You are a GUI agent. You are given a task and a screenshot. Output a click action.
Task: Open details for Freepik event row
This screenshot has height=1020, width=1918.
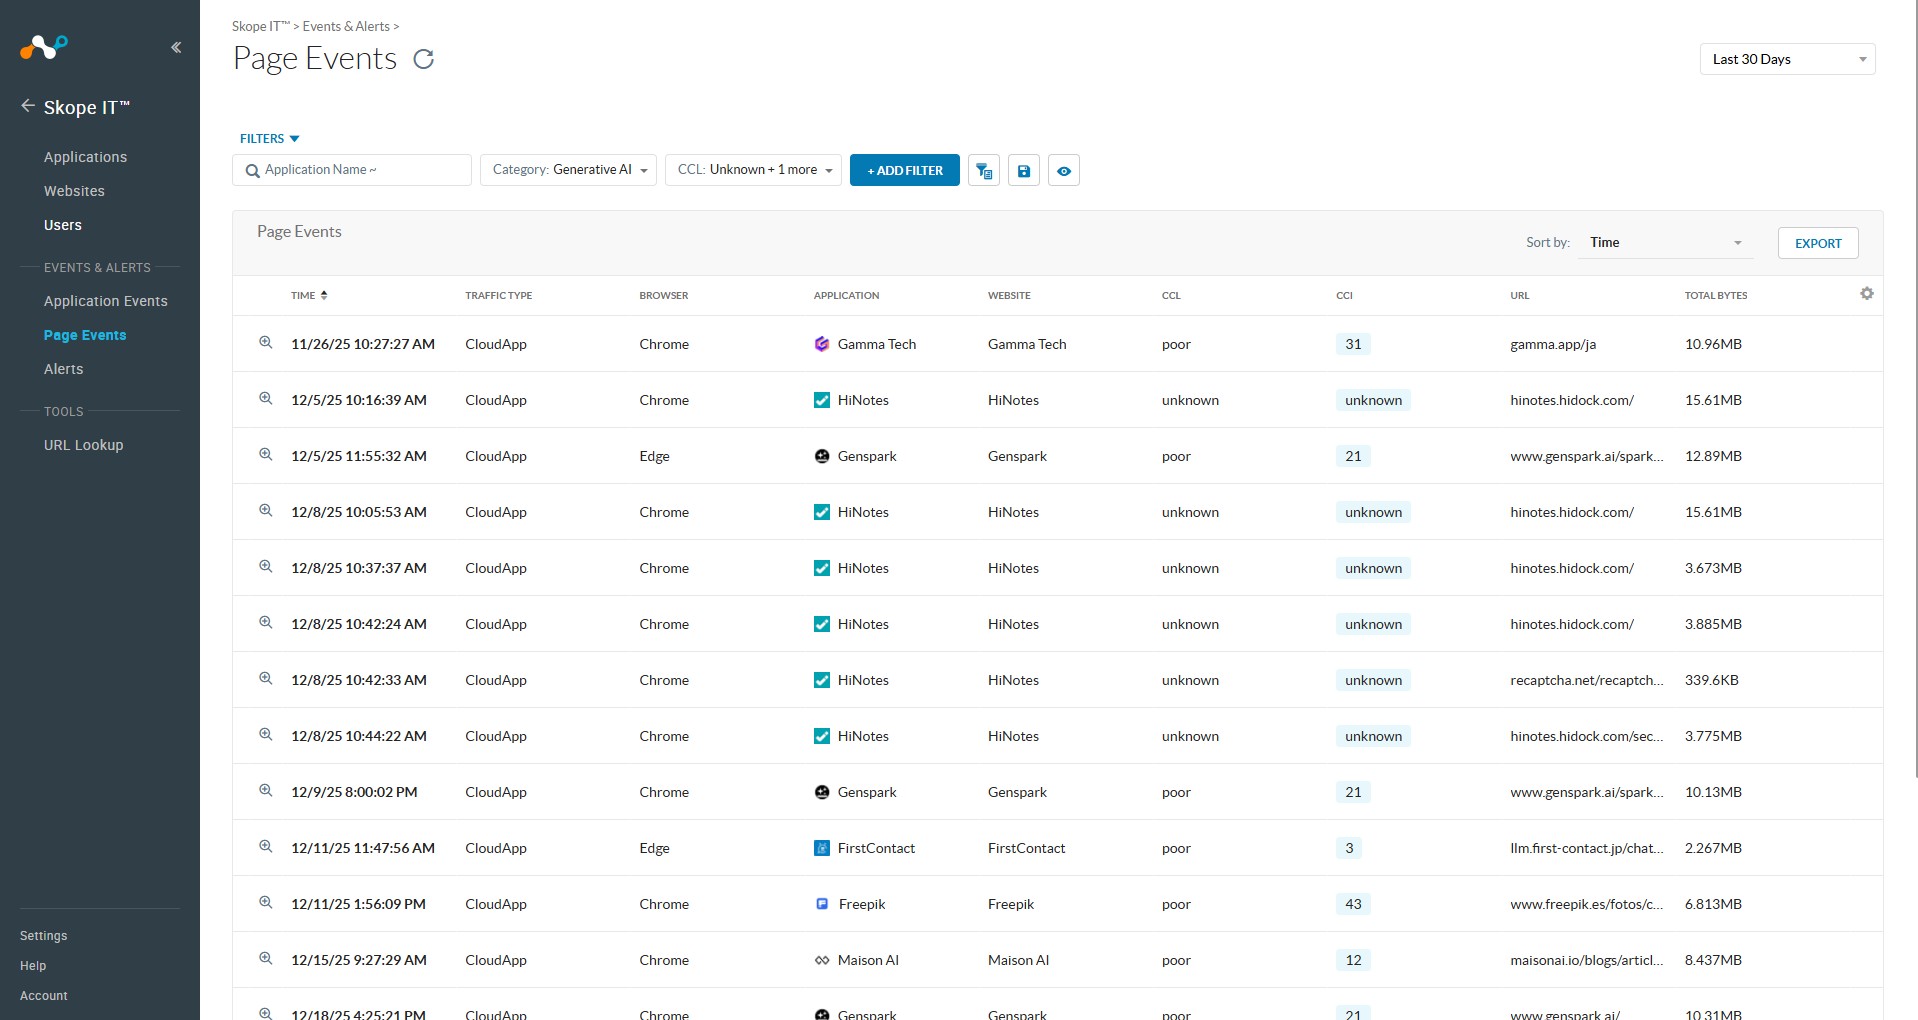point(266,903)
